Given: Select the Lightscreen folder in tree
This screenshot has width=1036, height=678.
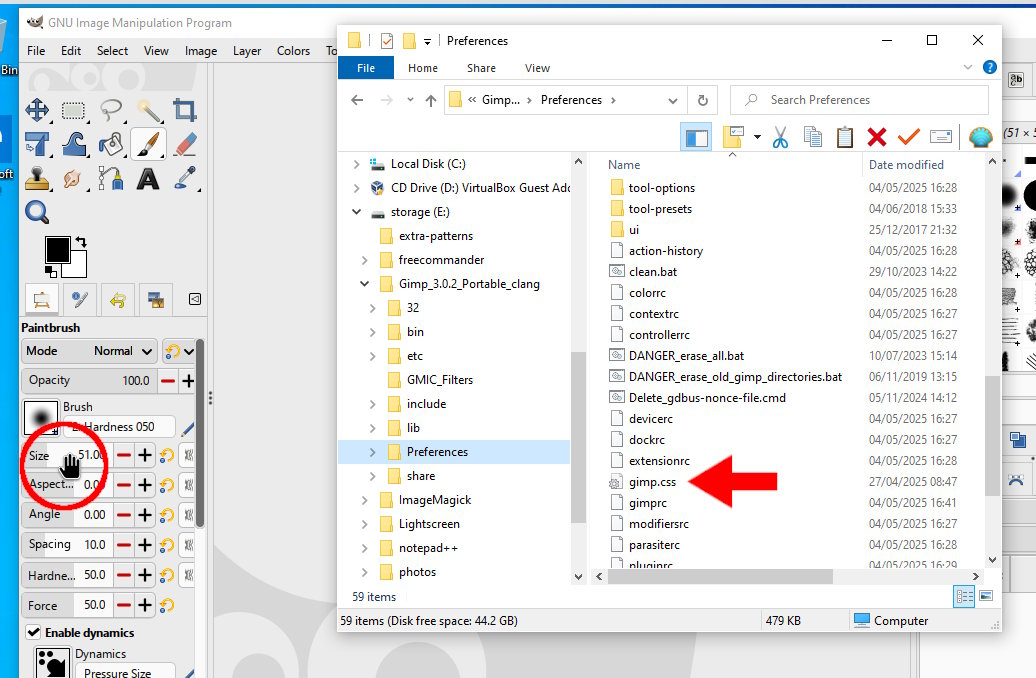Looking at the screenshot, I should click(x=429, y=524).
